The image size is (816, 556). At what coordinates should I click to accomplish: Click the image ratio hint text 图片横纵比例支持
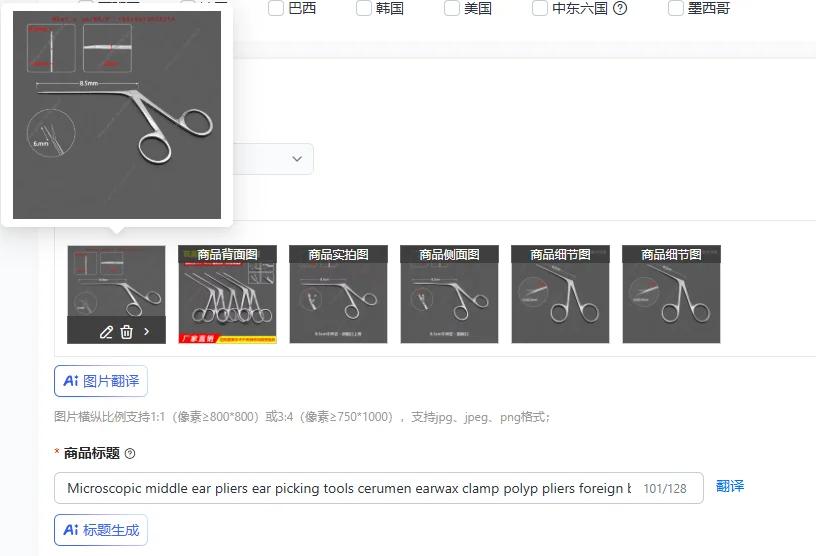tap(301, 417)
